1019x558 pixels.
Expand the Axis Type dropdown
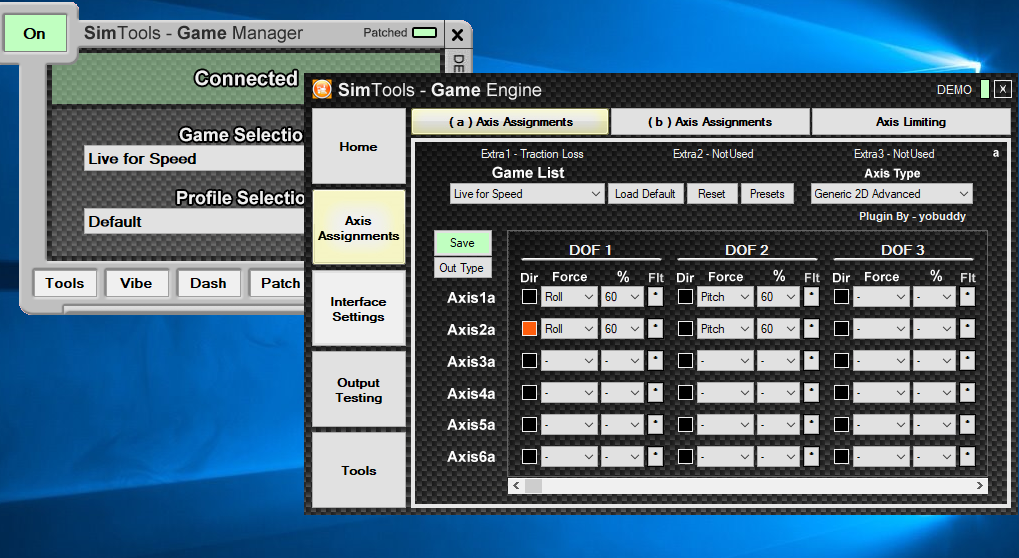[x=891, y=194]
